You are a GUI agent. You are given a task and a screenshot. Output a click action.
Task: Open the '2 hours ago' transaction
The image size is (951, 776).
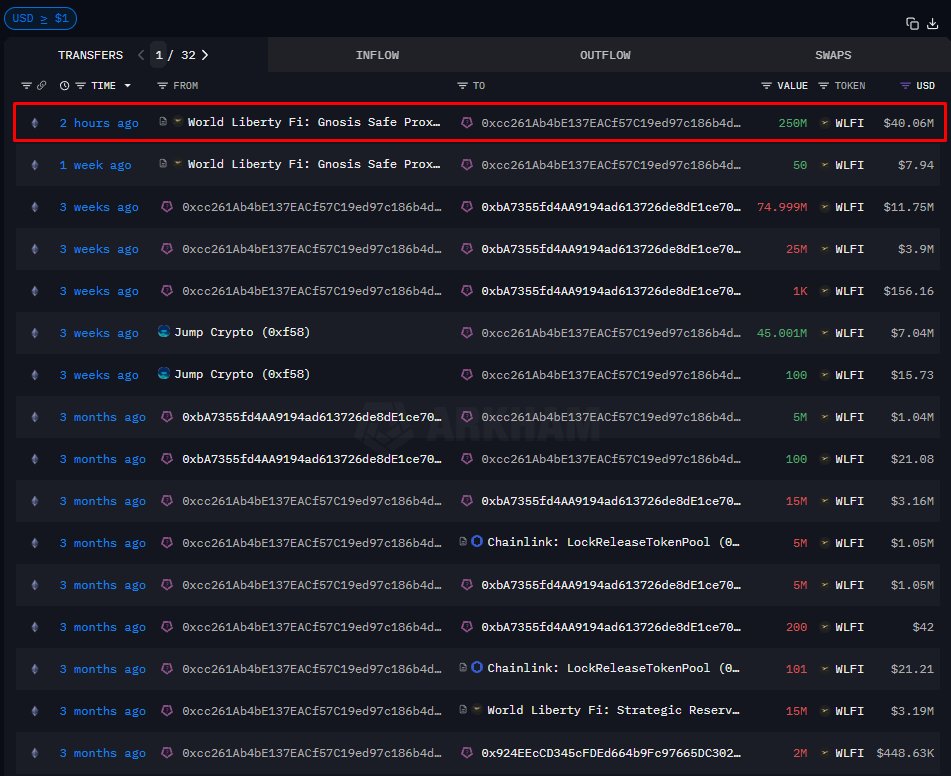coord(99,123)
